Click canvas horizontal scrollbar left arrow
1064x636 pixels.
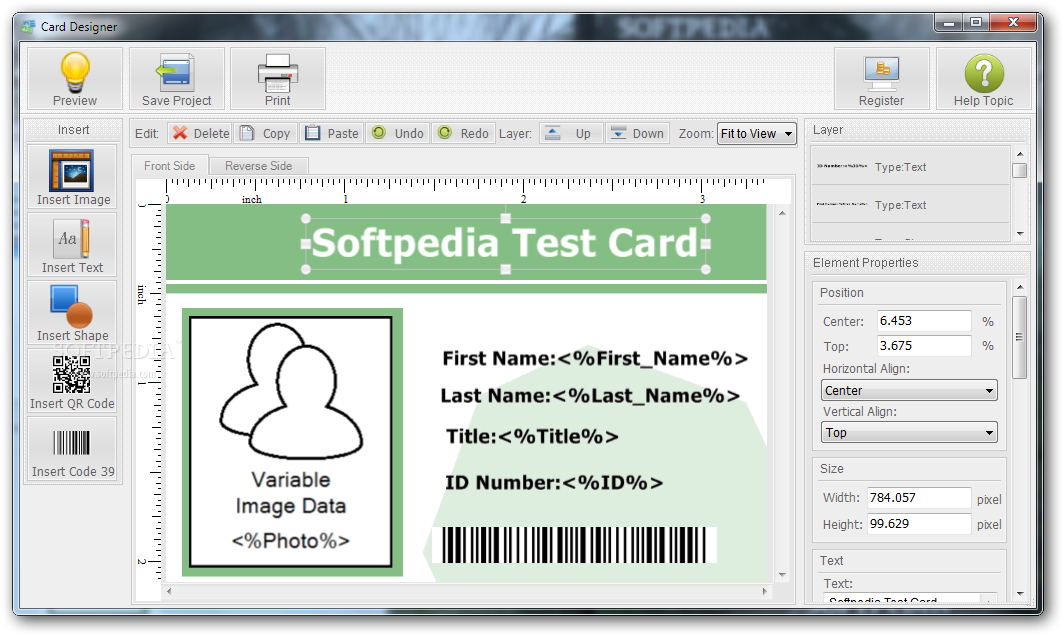[x=169, y=591]
